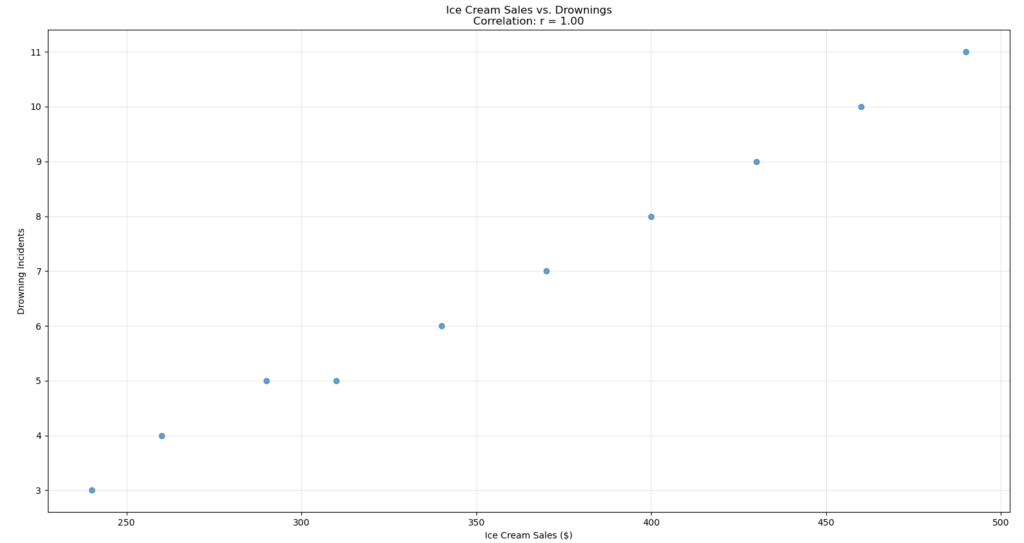
Task: Click the 'Drowning Incidents' y-axis label
Action: 21,271
